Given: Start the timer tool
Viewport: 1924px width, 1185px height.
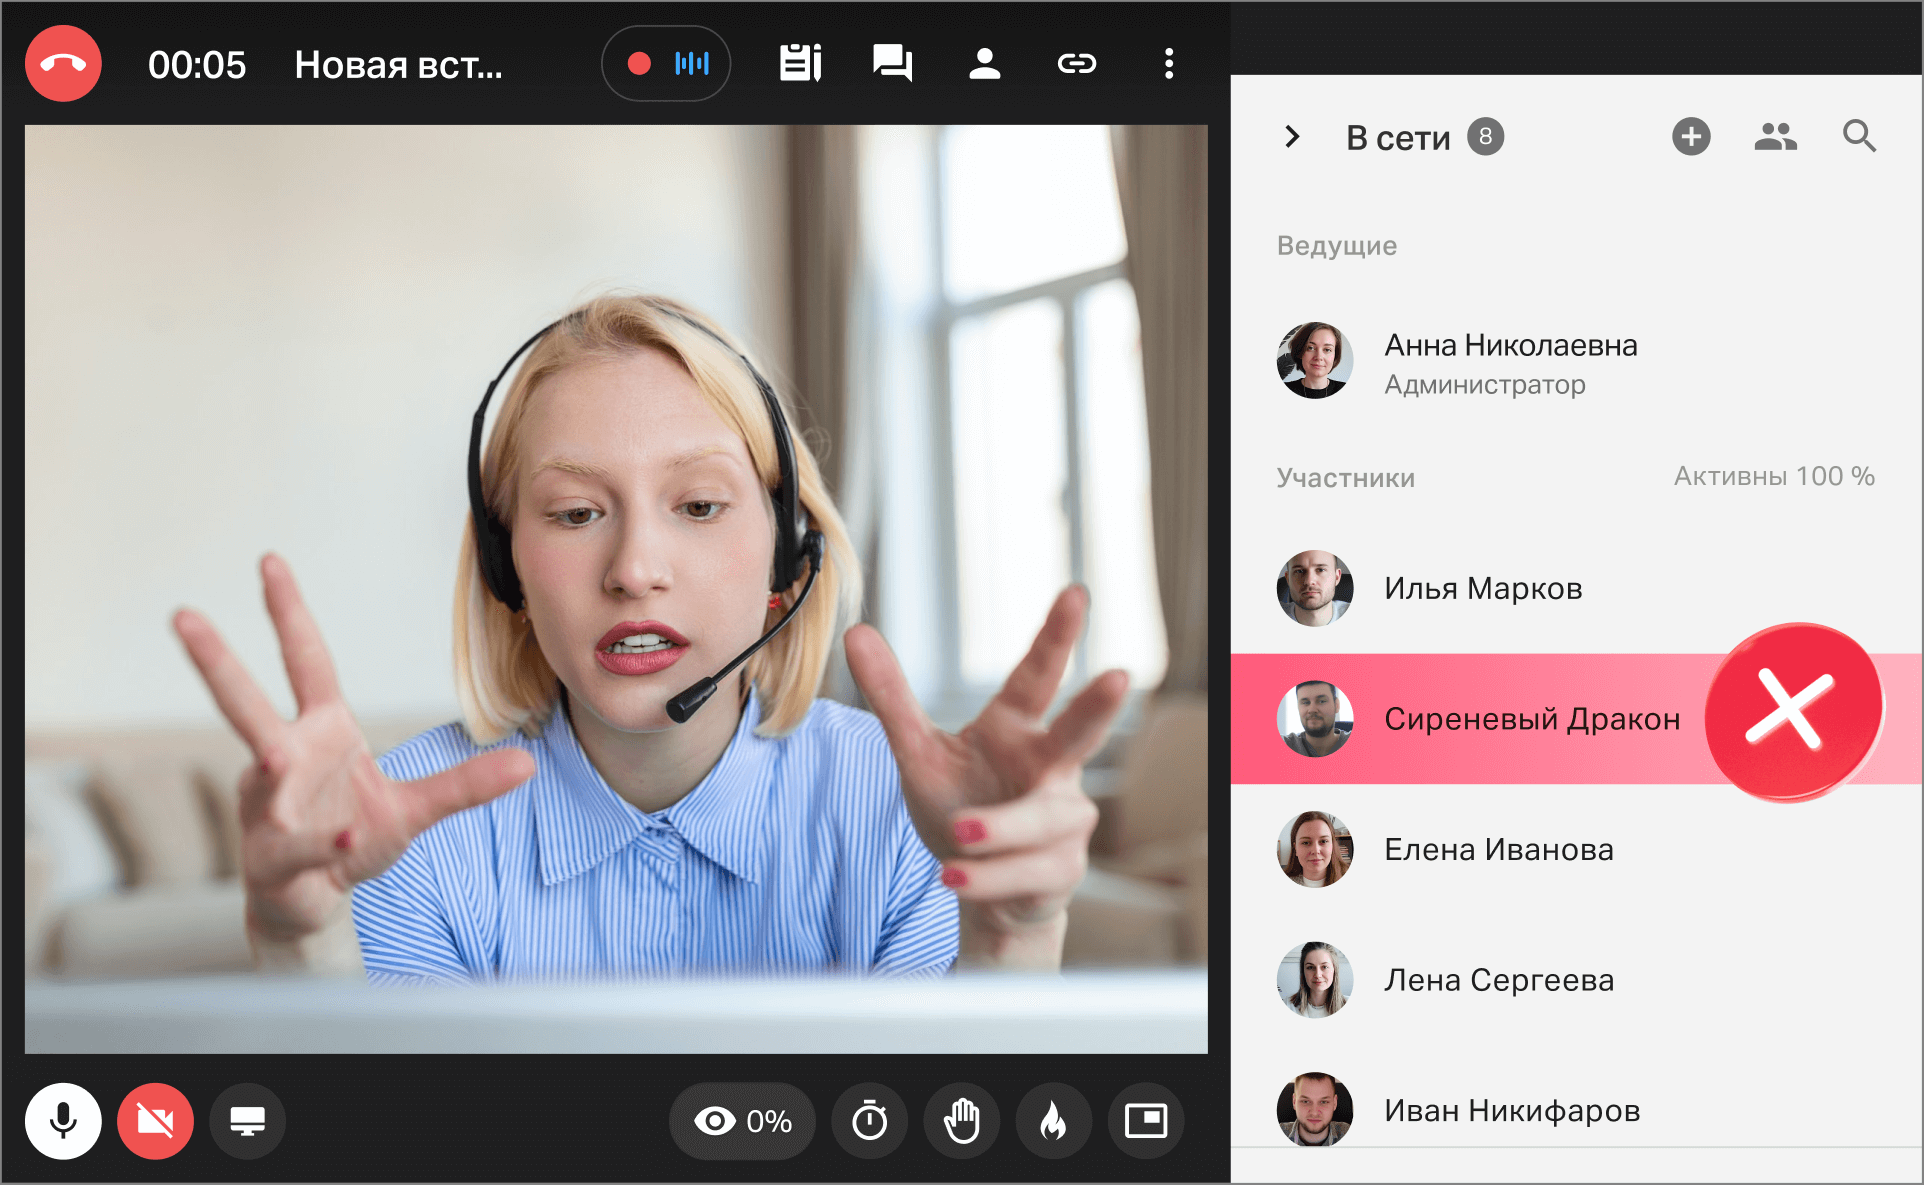Looking at the screenshot, I should 869,1121.
